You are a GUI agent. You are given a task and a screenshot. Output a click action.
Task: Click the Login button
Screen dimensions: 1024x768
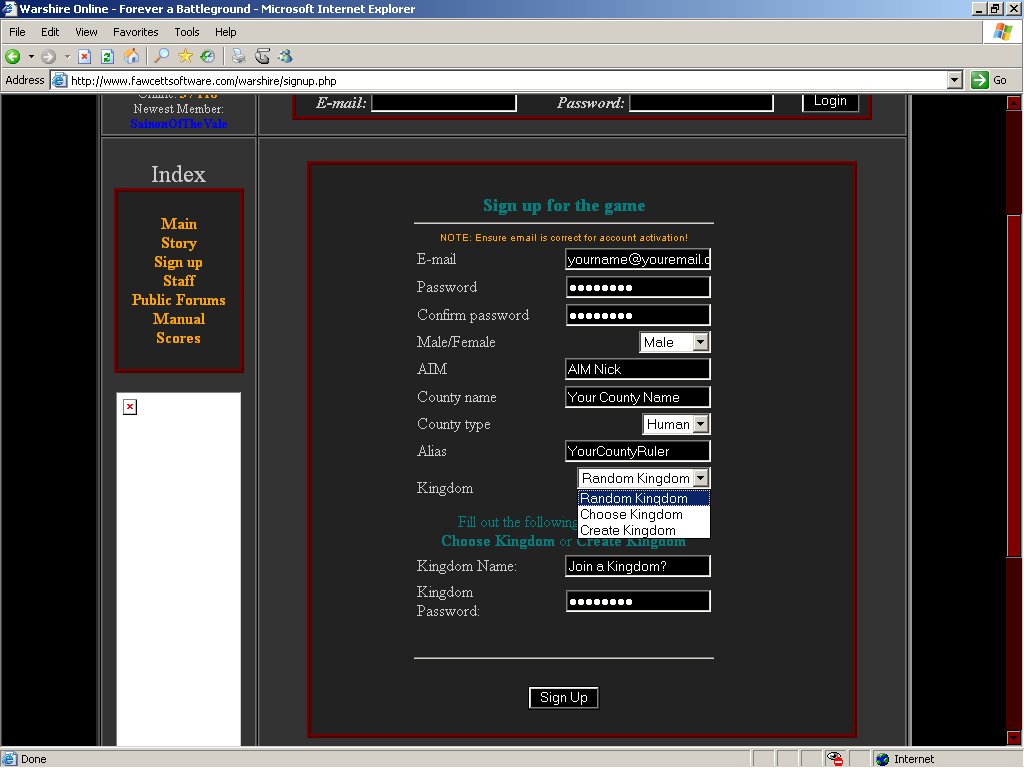[830, 101]
